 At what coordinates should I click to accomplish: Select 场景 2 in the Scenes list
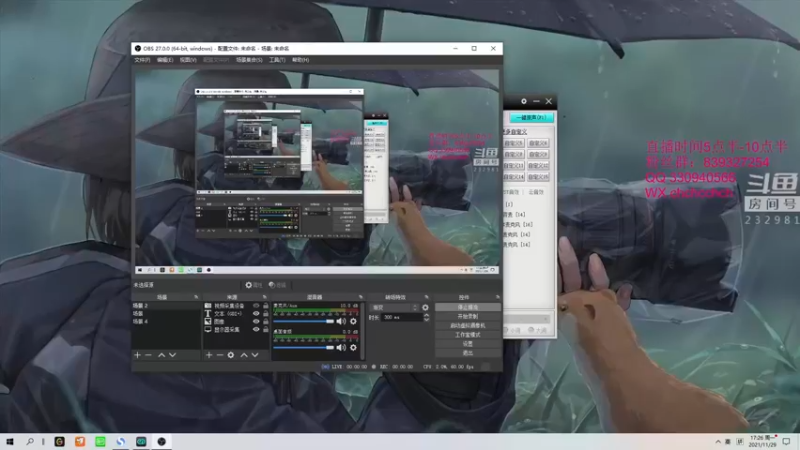coord(166,306)
